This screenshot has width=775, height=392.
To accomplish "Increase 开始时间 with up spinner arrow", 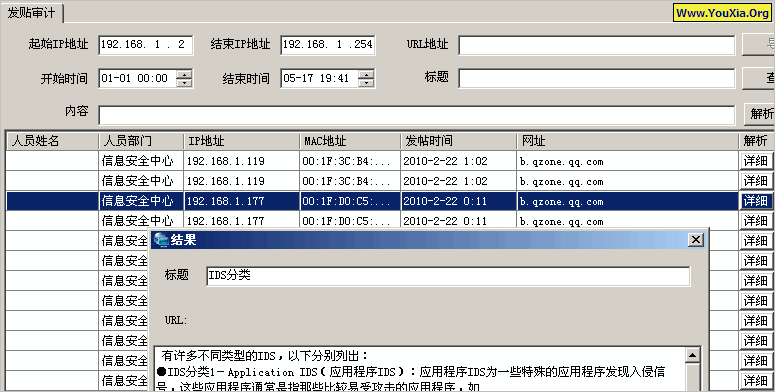I will (x=184, y=74).
